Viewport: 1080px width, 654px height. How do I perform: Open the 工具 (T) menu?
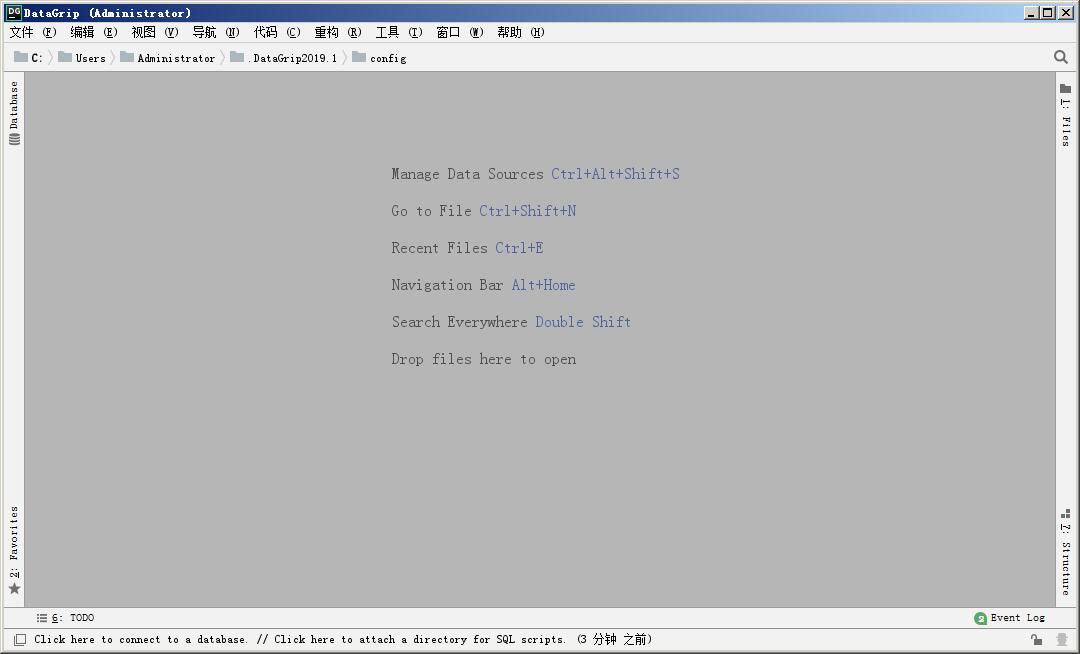399,32
